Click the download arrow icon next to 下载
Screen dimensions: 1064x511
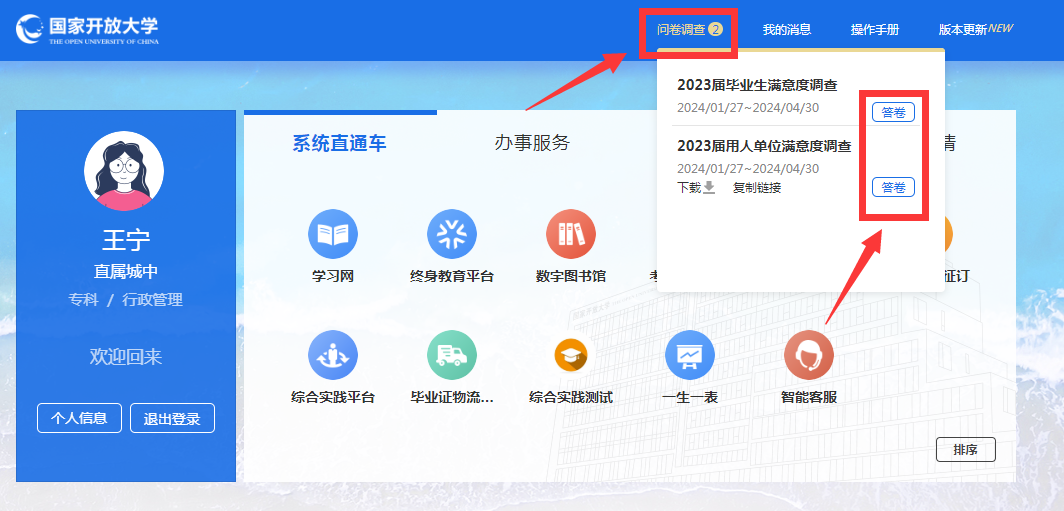coord(709,187)
